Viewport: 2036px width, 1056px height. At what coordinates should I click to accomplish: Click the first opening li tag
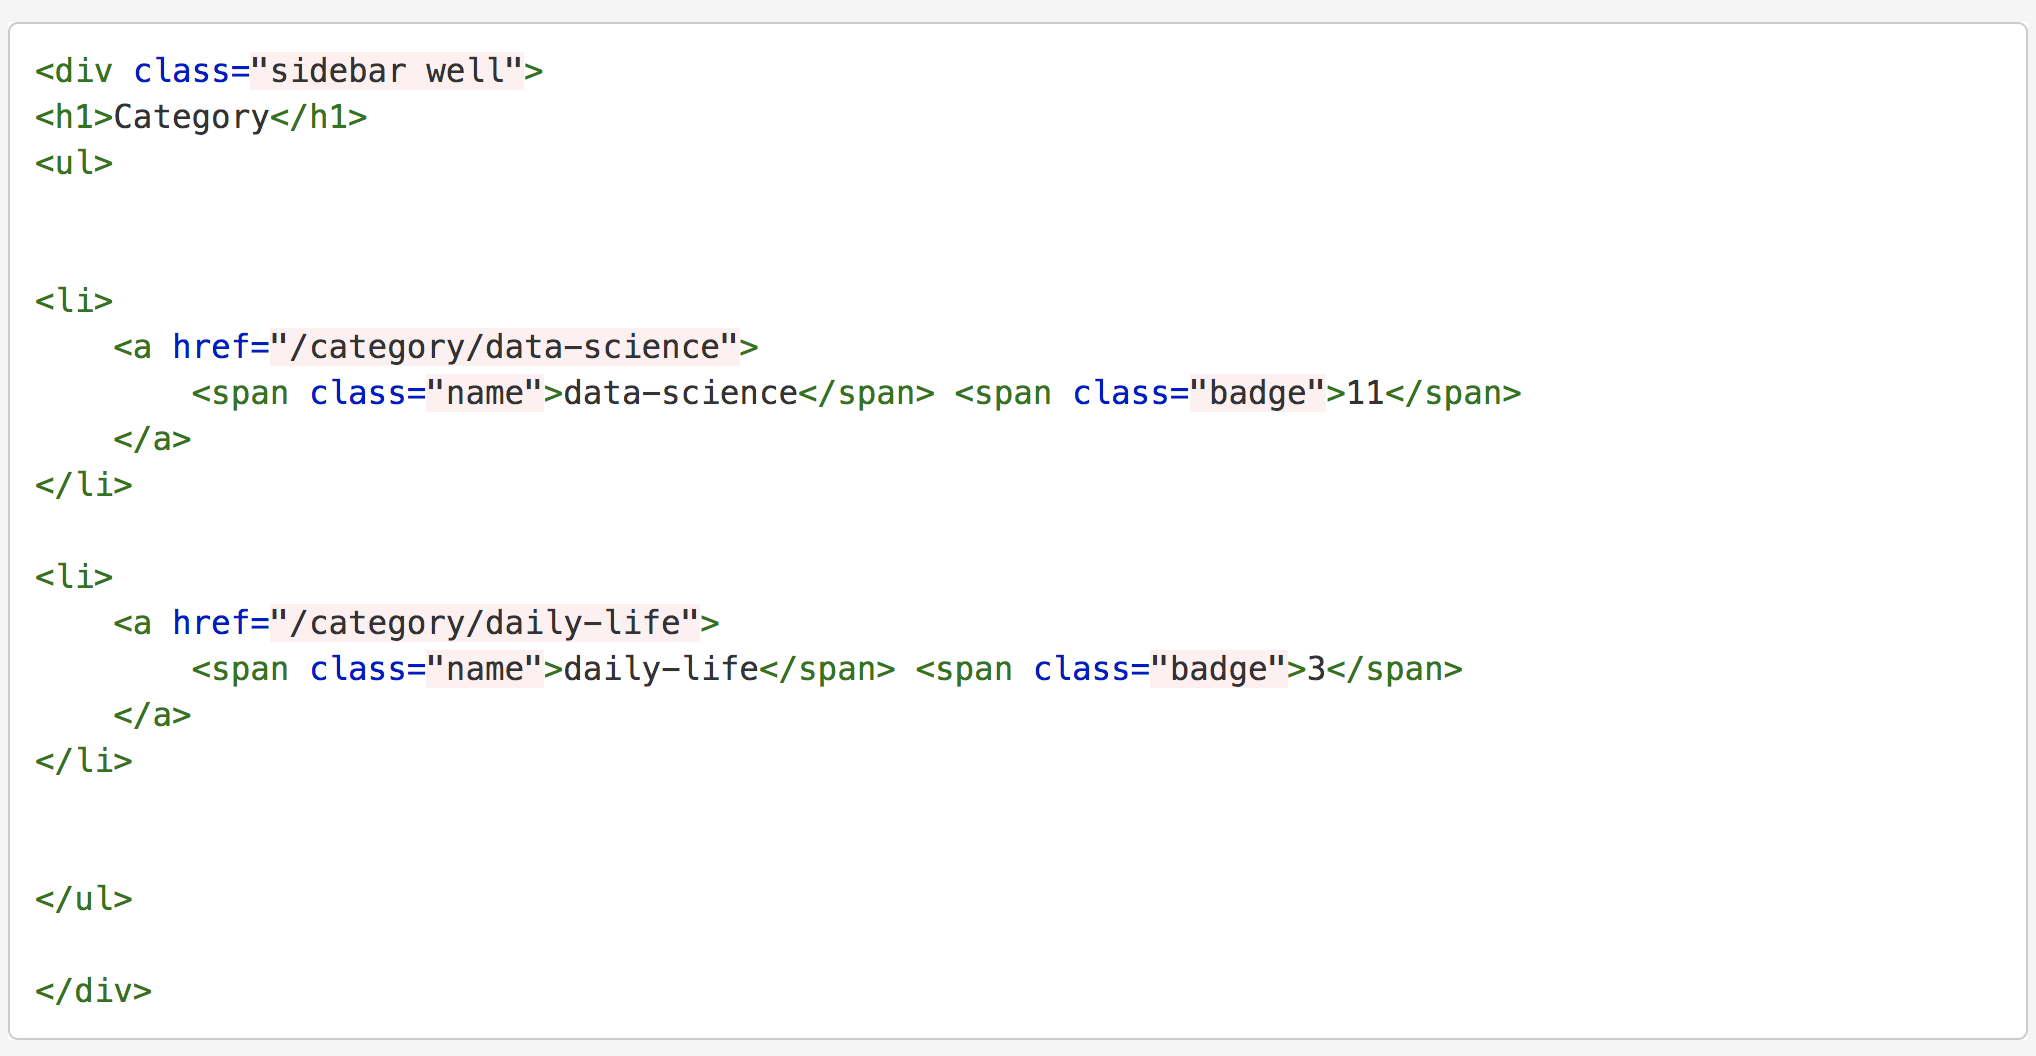coord(74,300)
